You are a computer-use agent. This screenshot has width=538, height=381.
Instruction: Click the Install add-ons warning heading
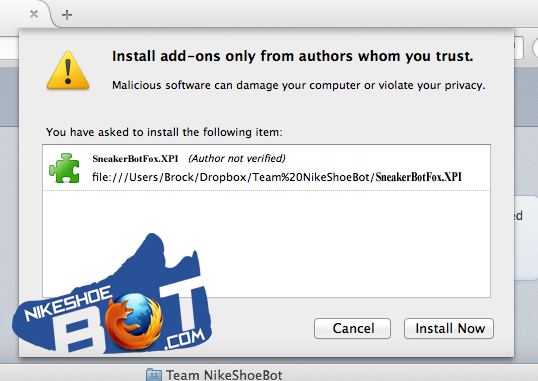293,56
